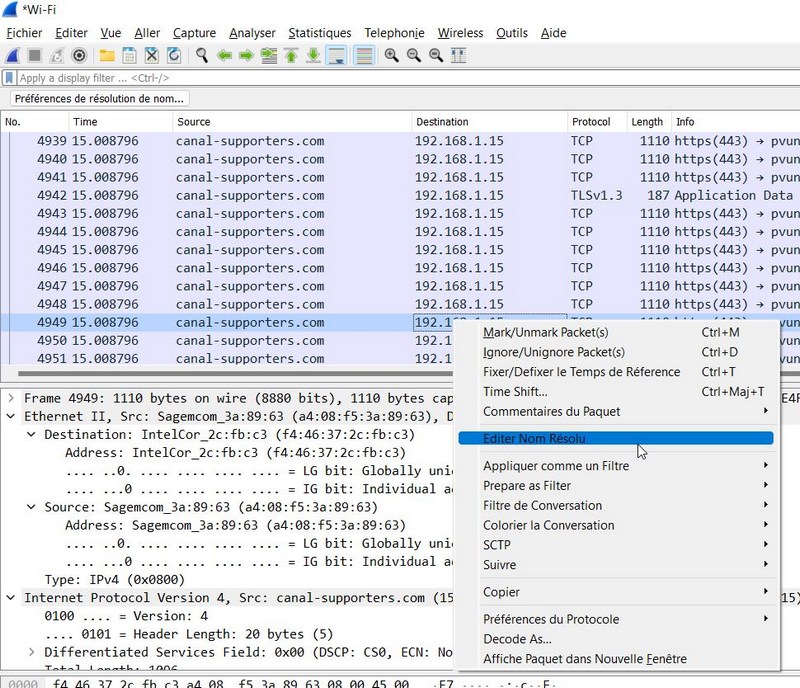The width and height of the screenshot is (800, 688).
Task: Click the display filter bookmark icon
Action: (x=9, y=78)
